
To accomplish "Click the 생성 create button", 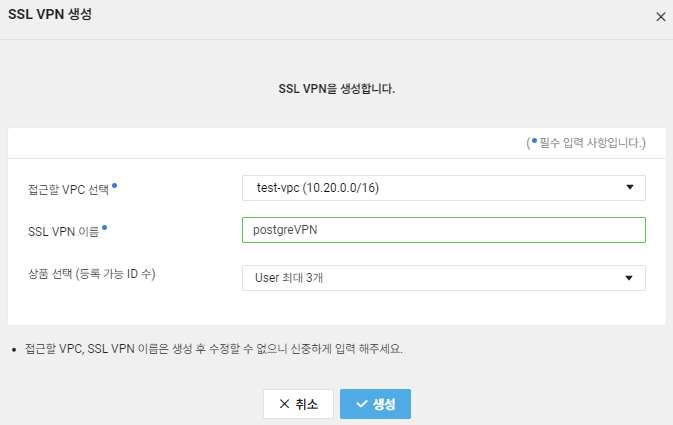I will click(376, 404).
